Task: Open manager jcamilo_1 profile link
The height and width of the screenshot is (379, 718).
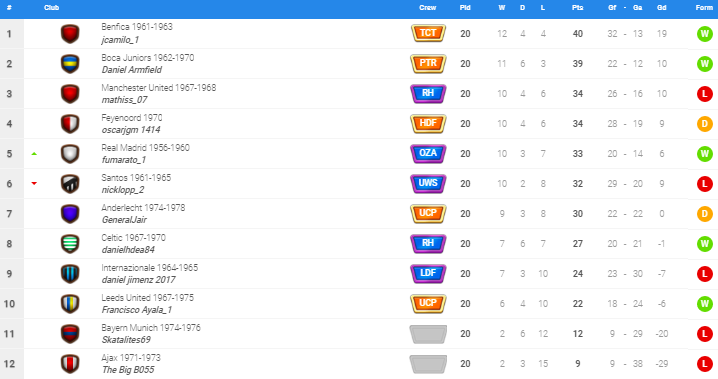Action: (120, 40)
